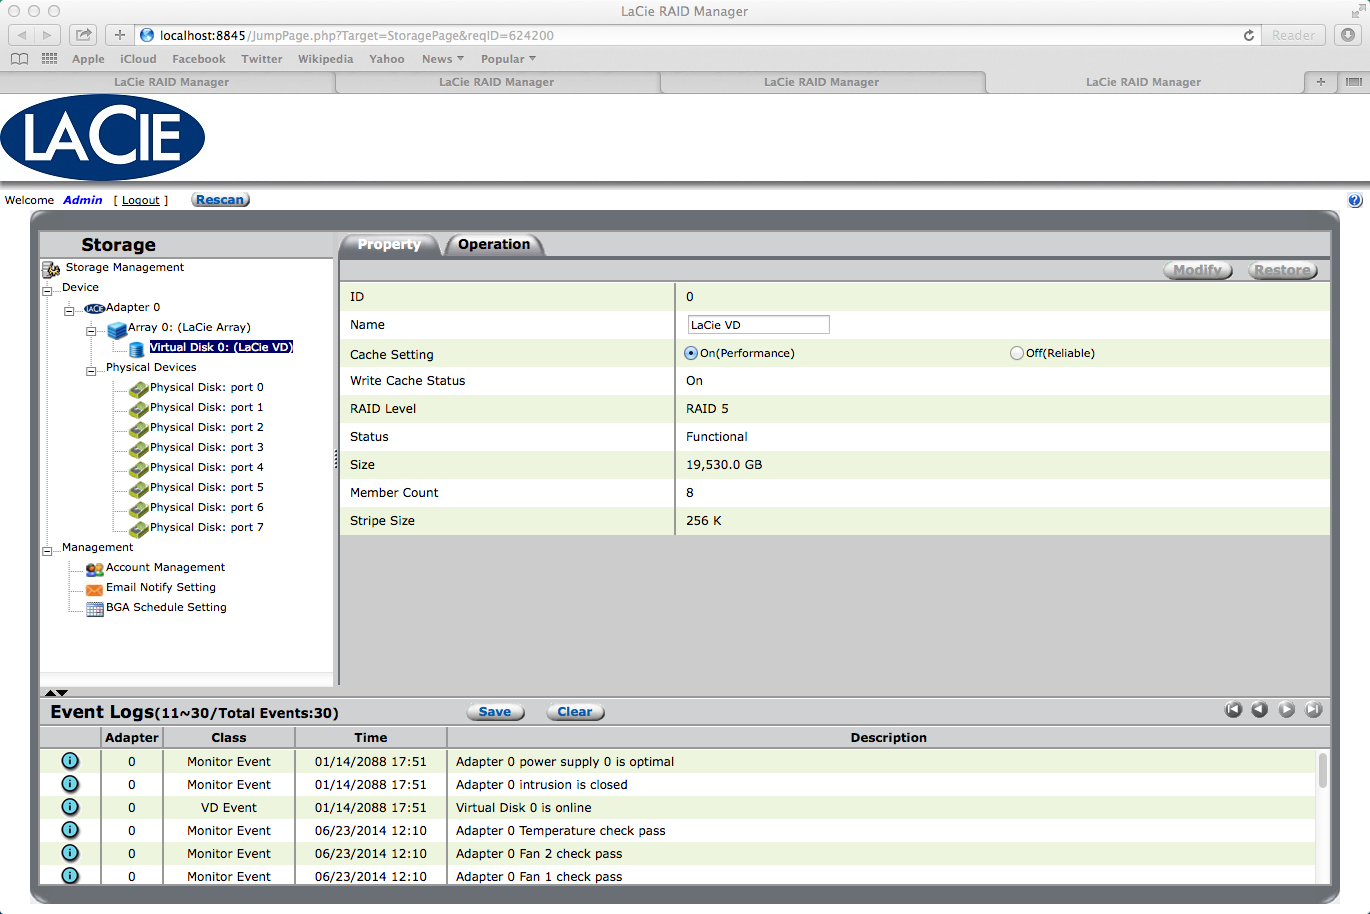
Task: Click the storage panel splitter handle
Action: click(336, 459)
